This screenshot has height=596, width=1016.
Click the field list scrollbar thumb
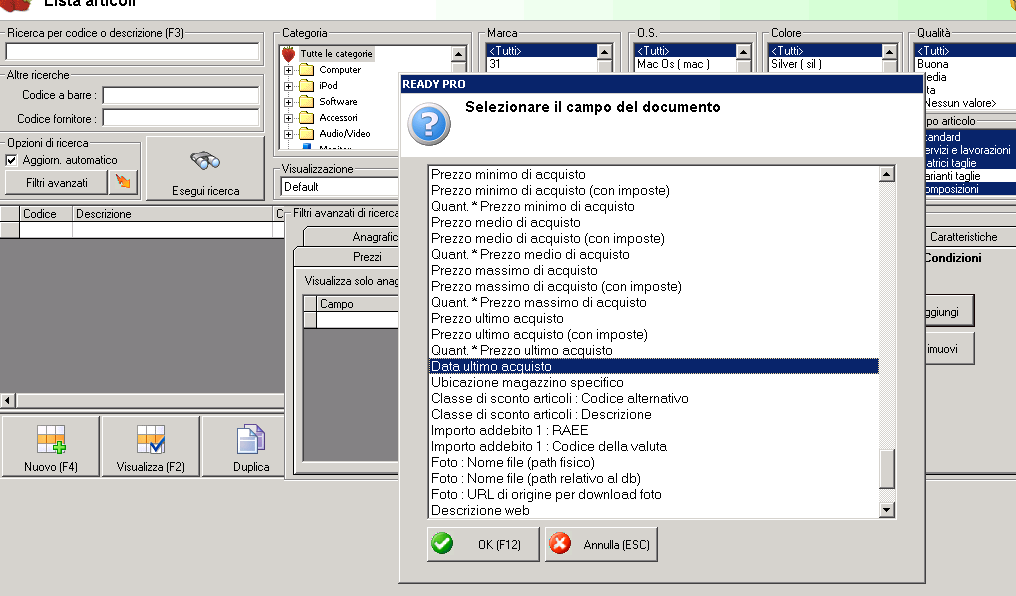click(x=887, y=468)
